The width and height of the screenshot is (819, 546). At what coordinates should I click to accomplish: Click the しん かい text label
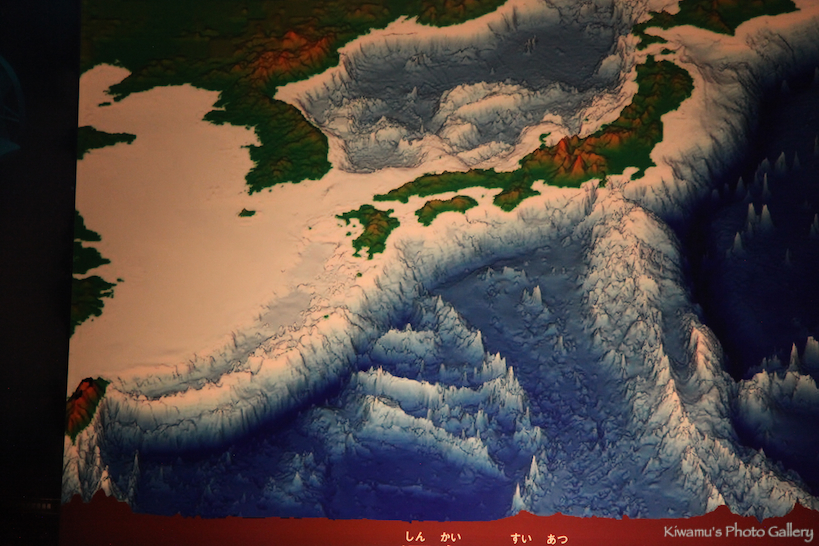click(x=433, y=537)
